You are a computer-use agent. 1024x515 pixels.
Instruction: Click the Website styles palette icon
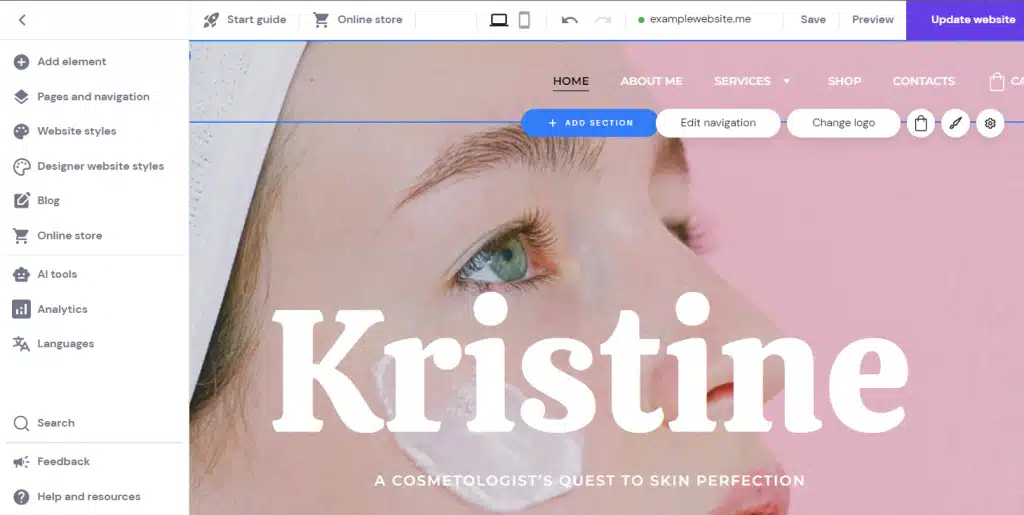pyautogui.click(x=21, y=131)
